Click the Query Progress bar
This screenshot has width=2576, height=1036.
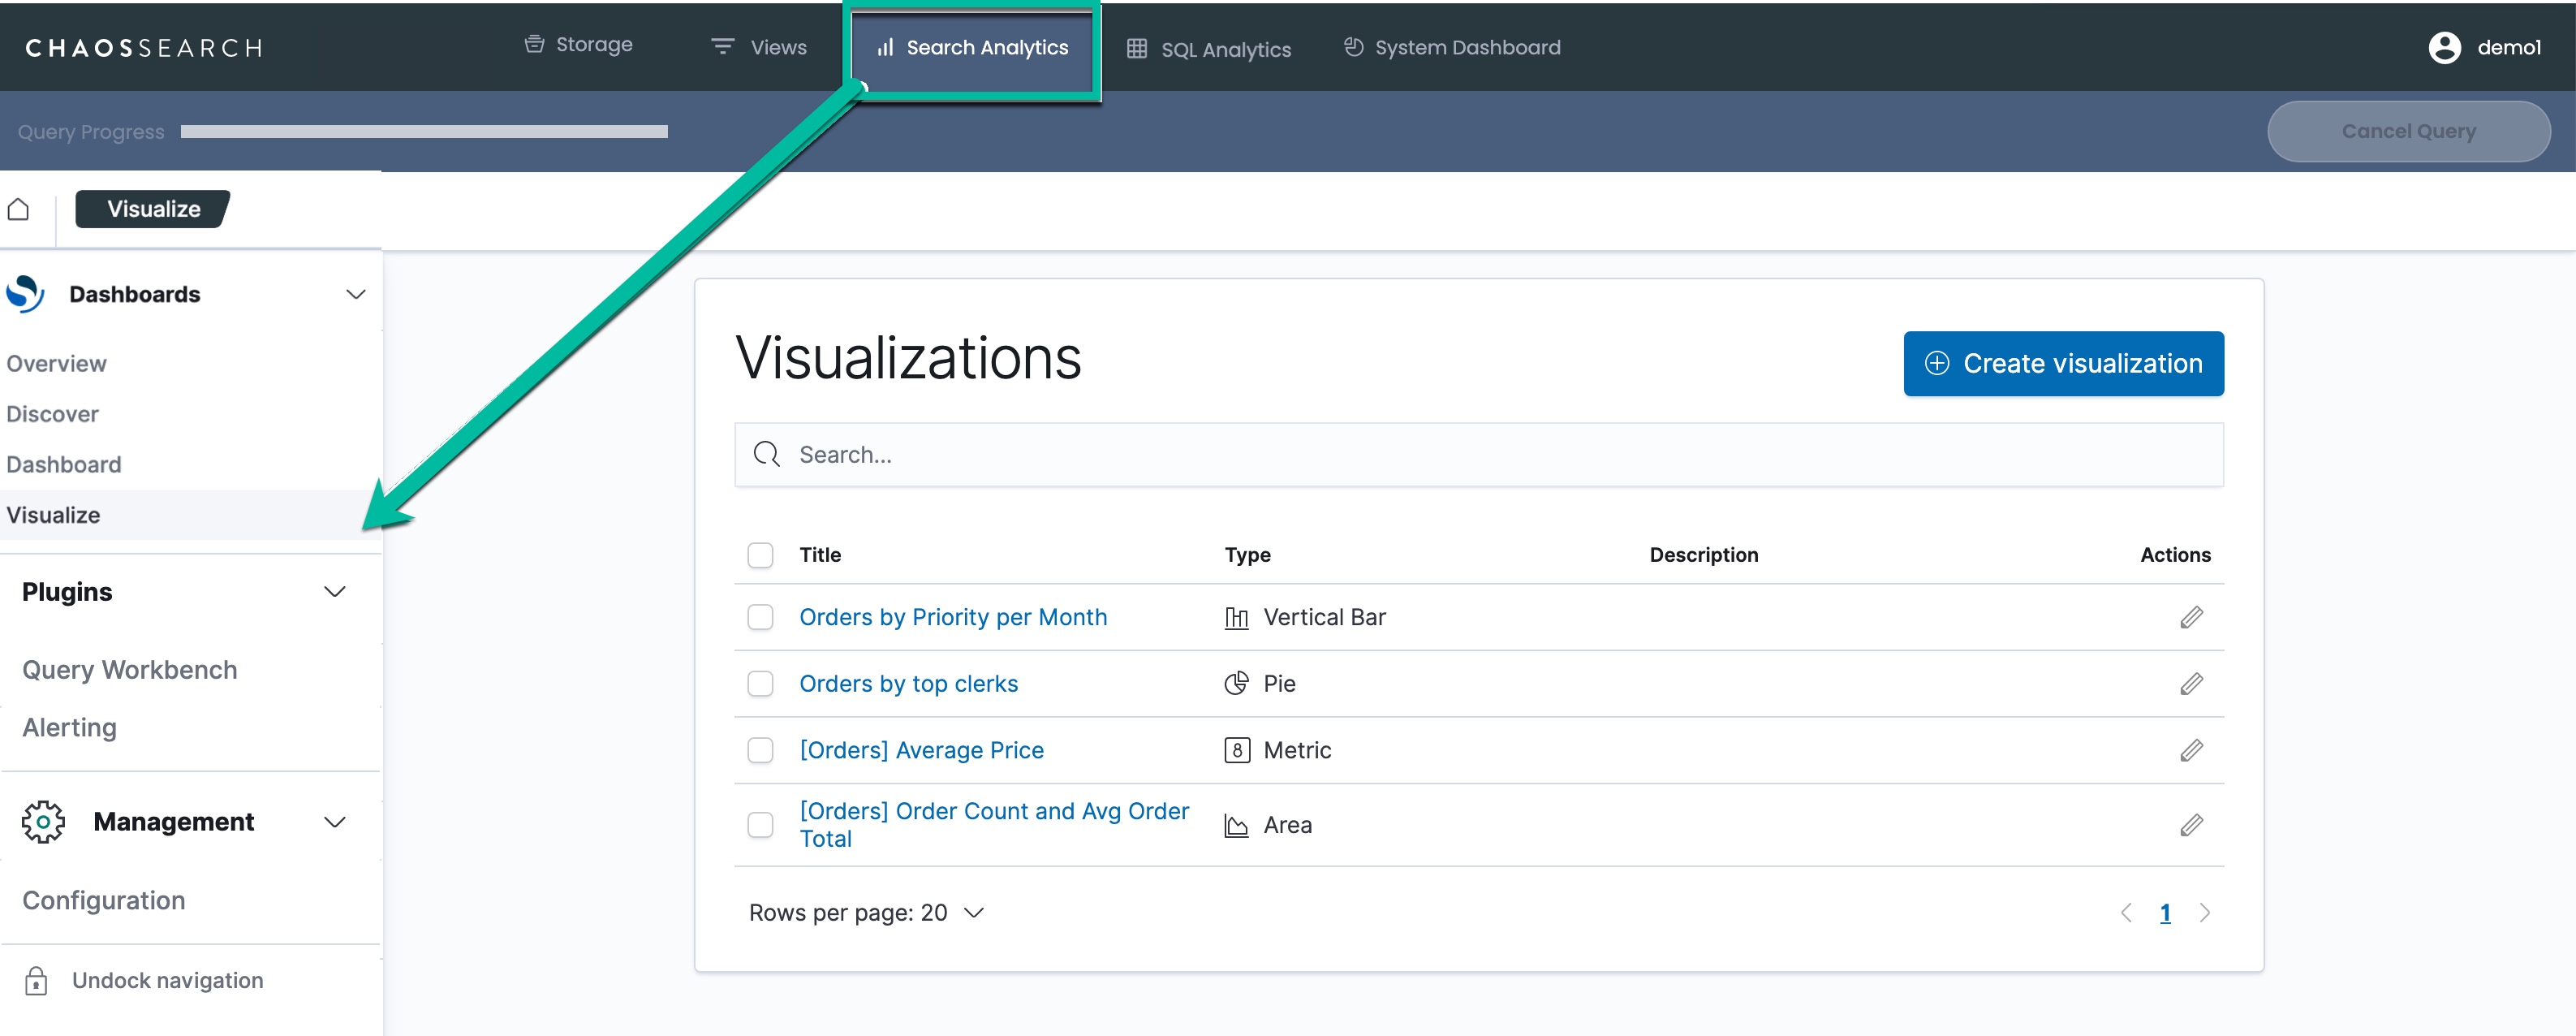(424, 132)
